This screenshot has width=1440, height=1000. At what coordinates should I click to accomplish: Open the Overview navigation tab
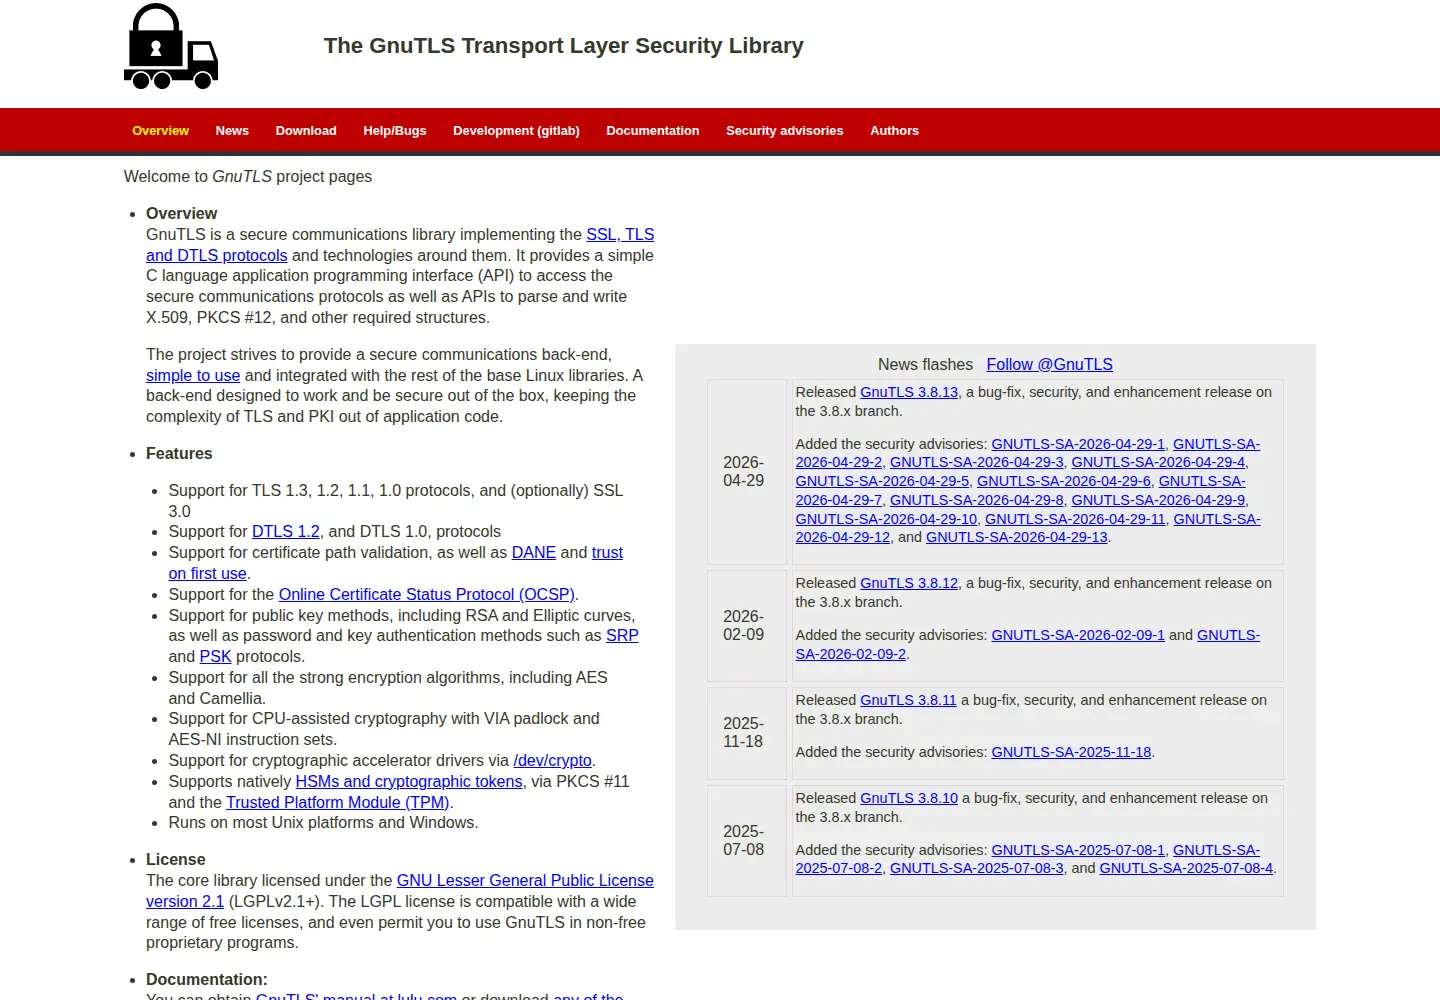coord(160,131)
